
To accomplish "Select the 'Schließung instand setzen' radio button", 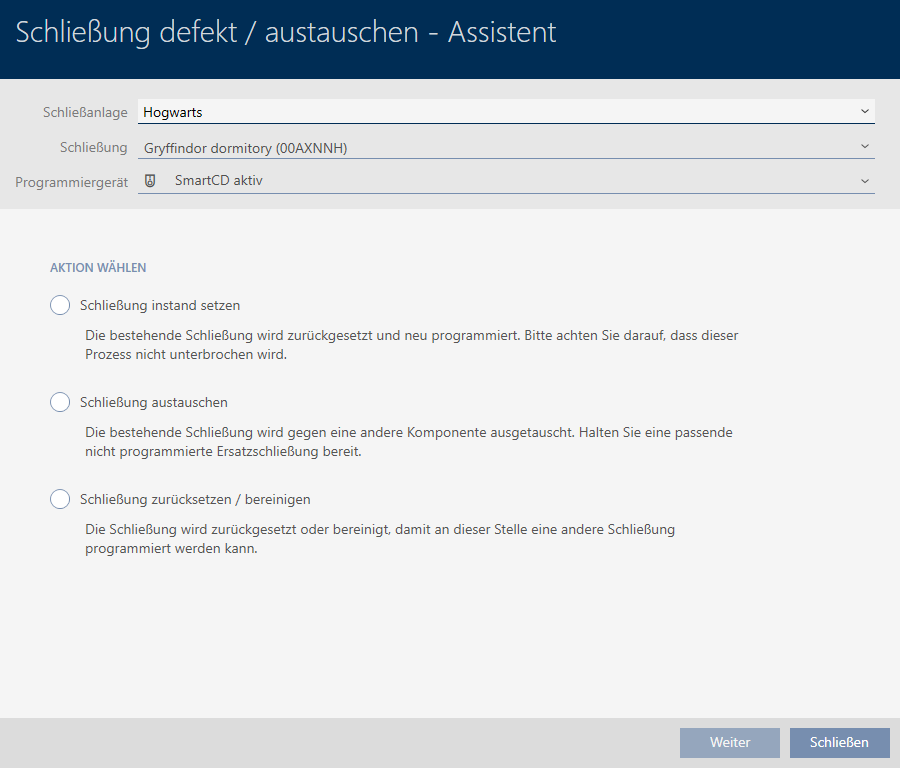I will [60, 305].
